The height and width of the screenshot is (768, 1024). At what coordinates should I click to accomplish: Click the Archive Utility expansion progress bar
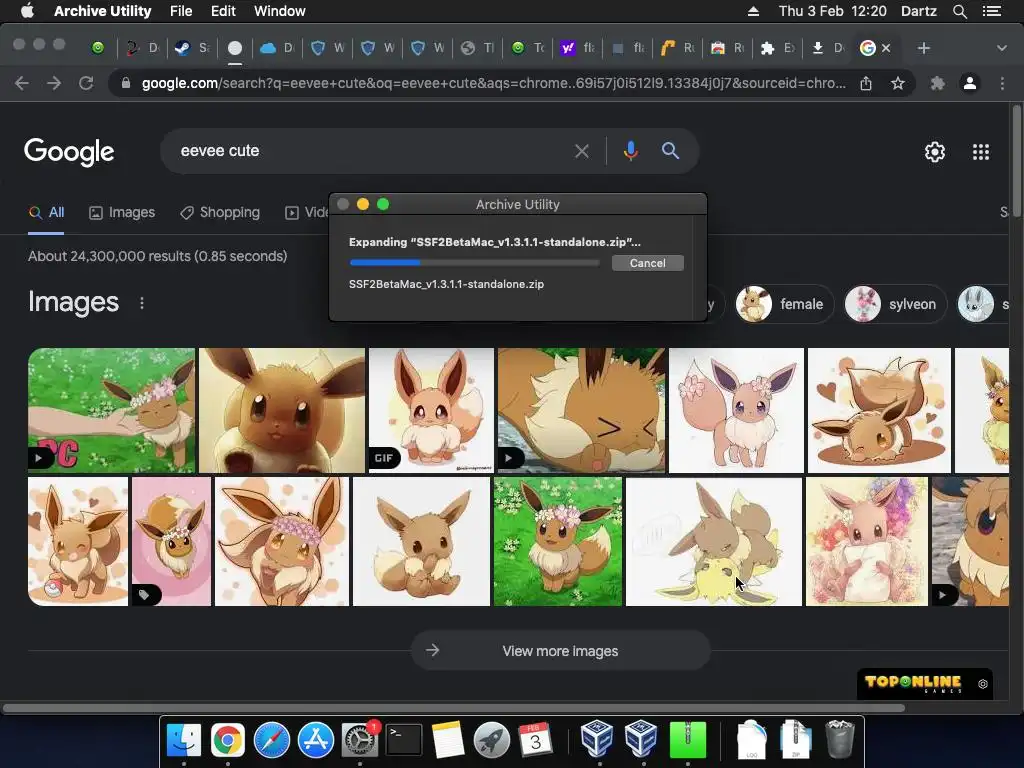tap(474, 263)
